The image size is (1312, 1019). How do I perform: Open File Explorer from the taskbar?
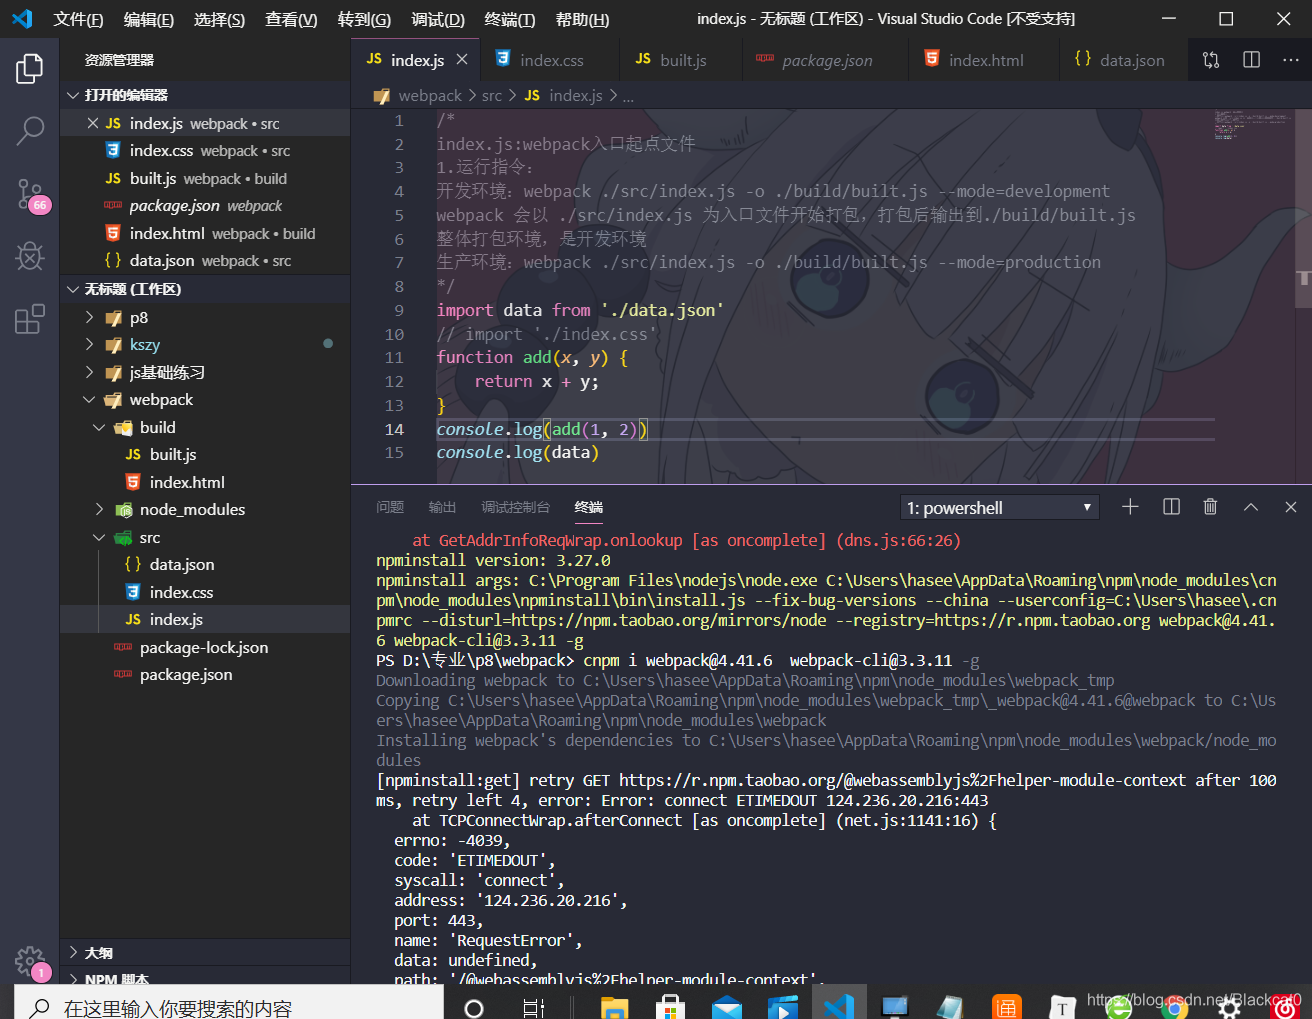tap(614, 1007)
